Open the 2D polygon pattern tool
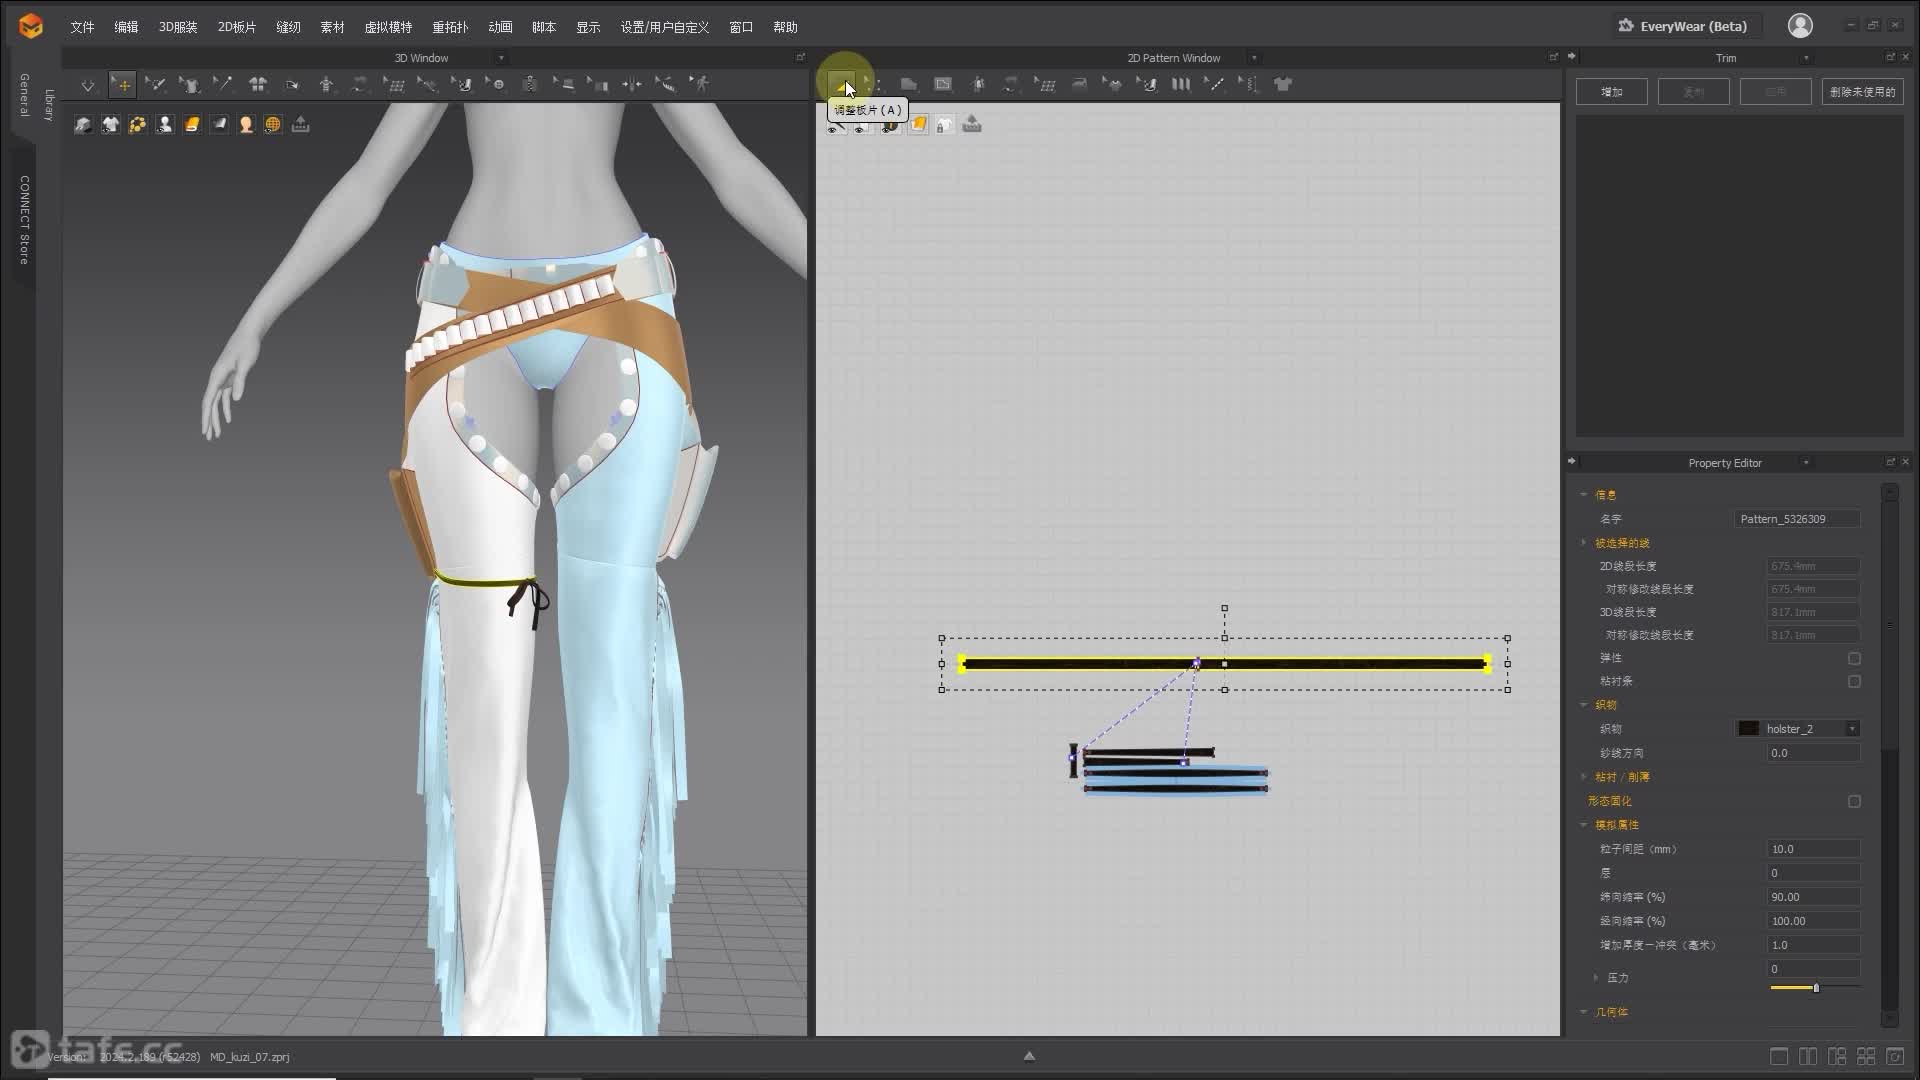 click(x=908, y=85)
